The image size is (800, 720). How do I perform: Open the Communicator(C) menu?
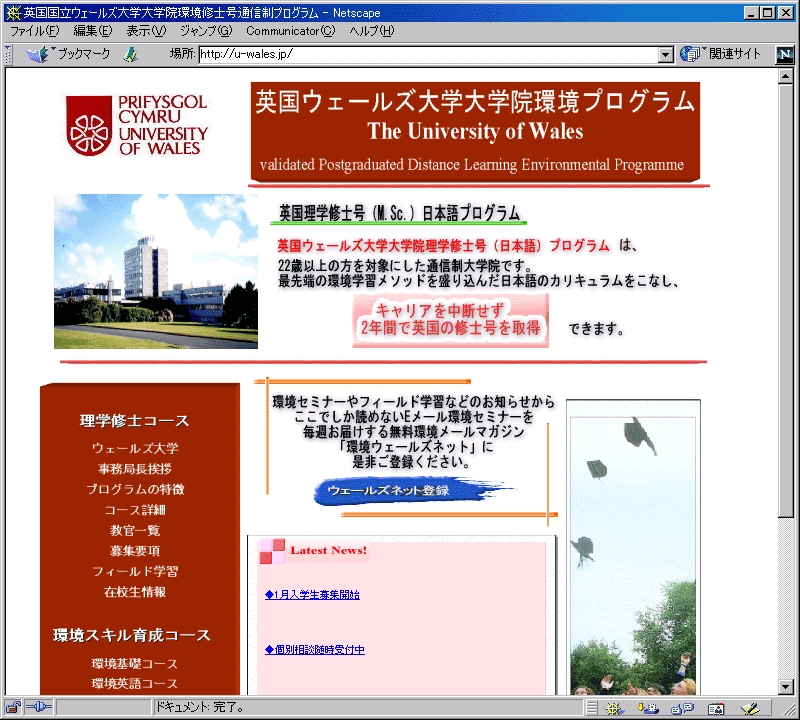290,31
